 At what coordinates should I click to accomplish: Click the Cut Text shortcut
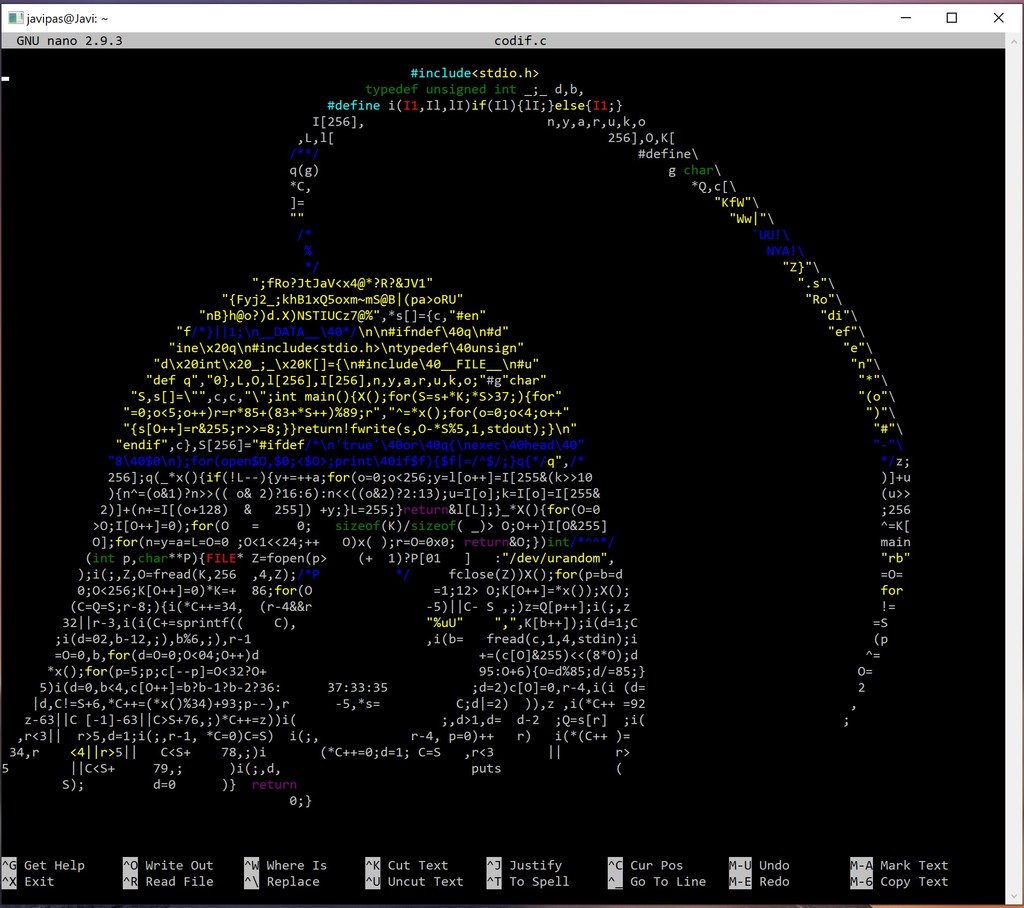[x=417, y=865]
